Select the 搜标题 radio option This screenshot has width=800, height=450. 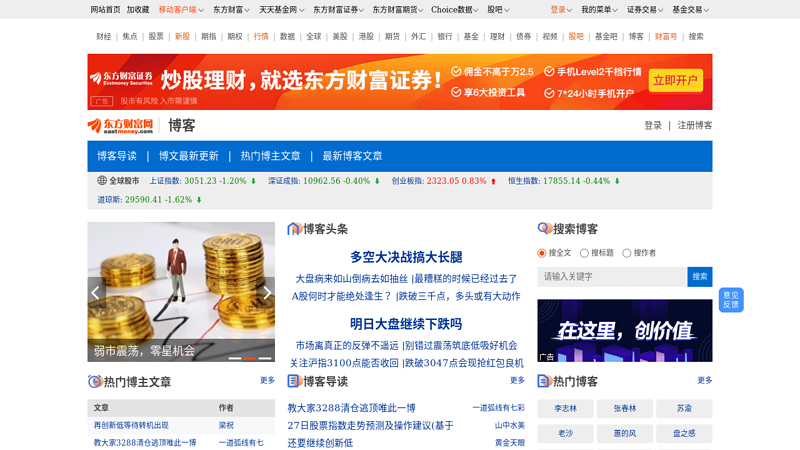click(x=584, y=253)
